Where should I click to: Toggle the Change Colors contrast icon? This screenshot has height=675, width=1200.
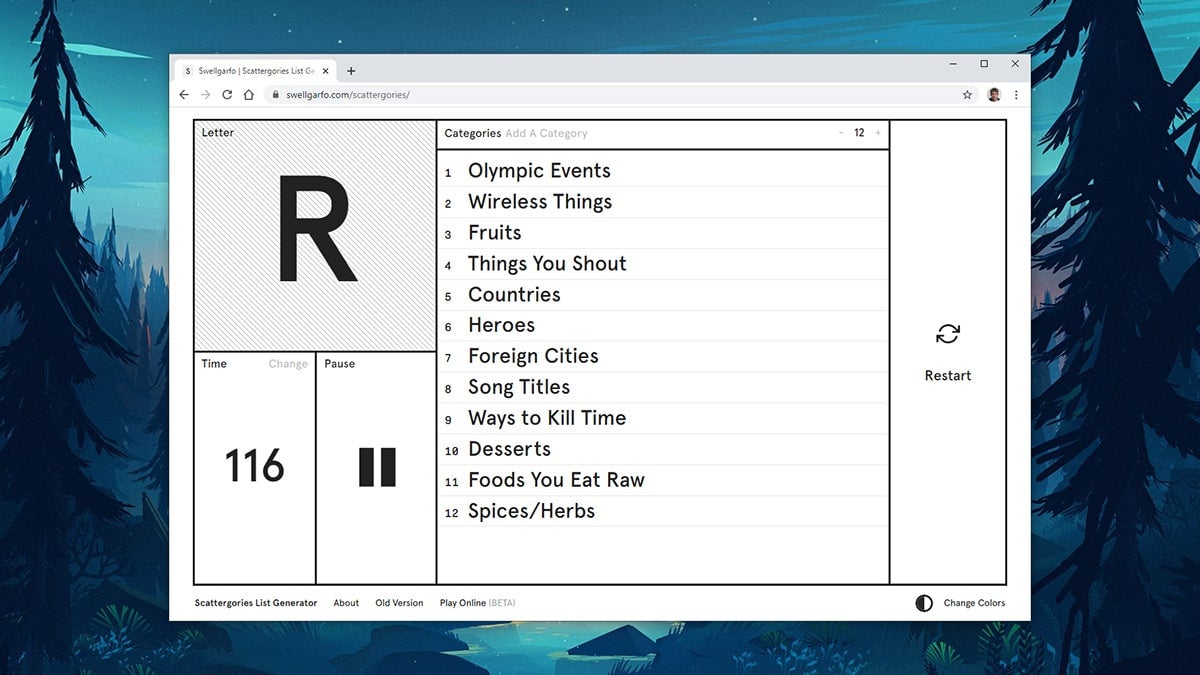[x=924, y=603]
